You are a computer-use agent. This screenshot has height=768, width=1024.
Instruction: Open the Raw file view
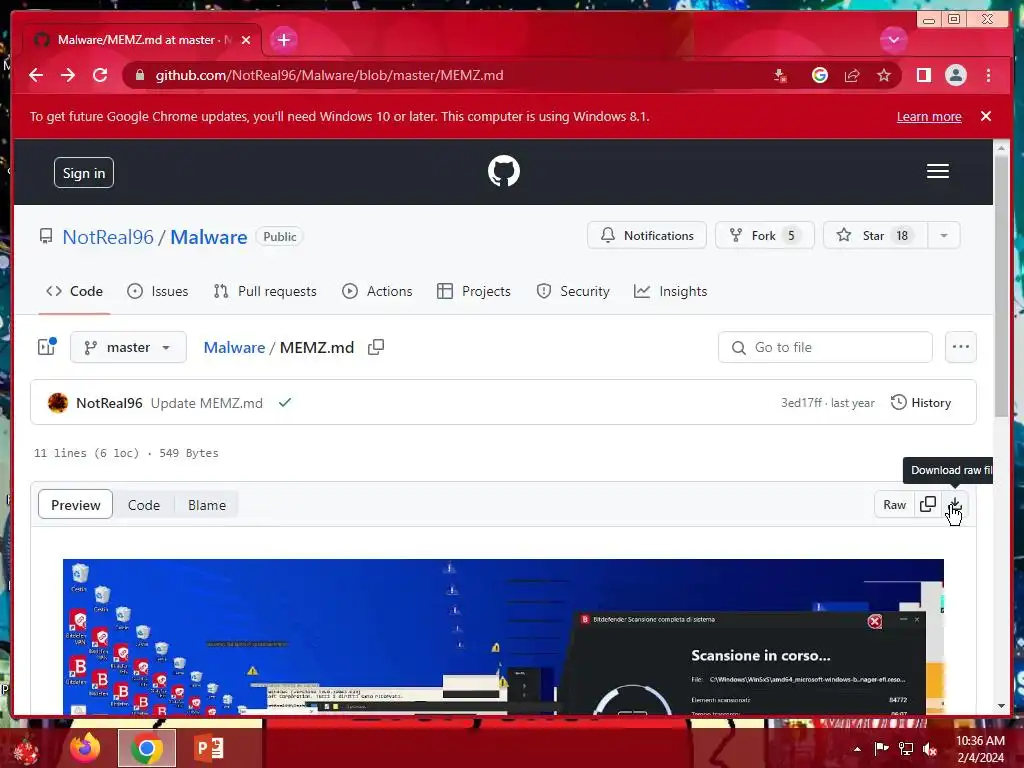[x=894, y=505]
